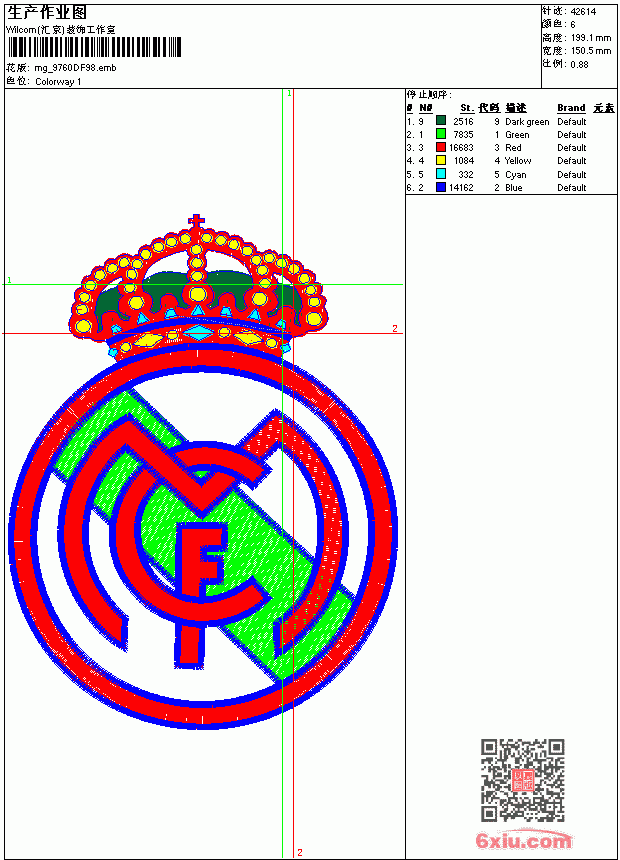
Task: Click the 'Yellow' description text
Action: [x=518, y=161]
